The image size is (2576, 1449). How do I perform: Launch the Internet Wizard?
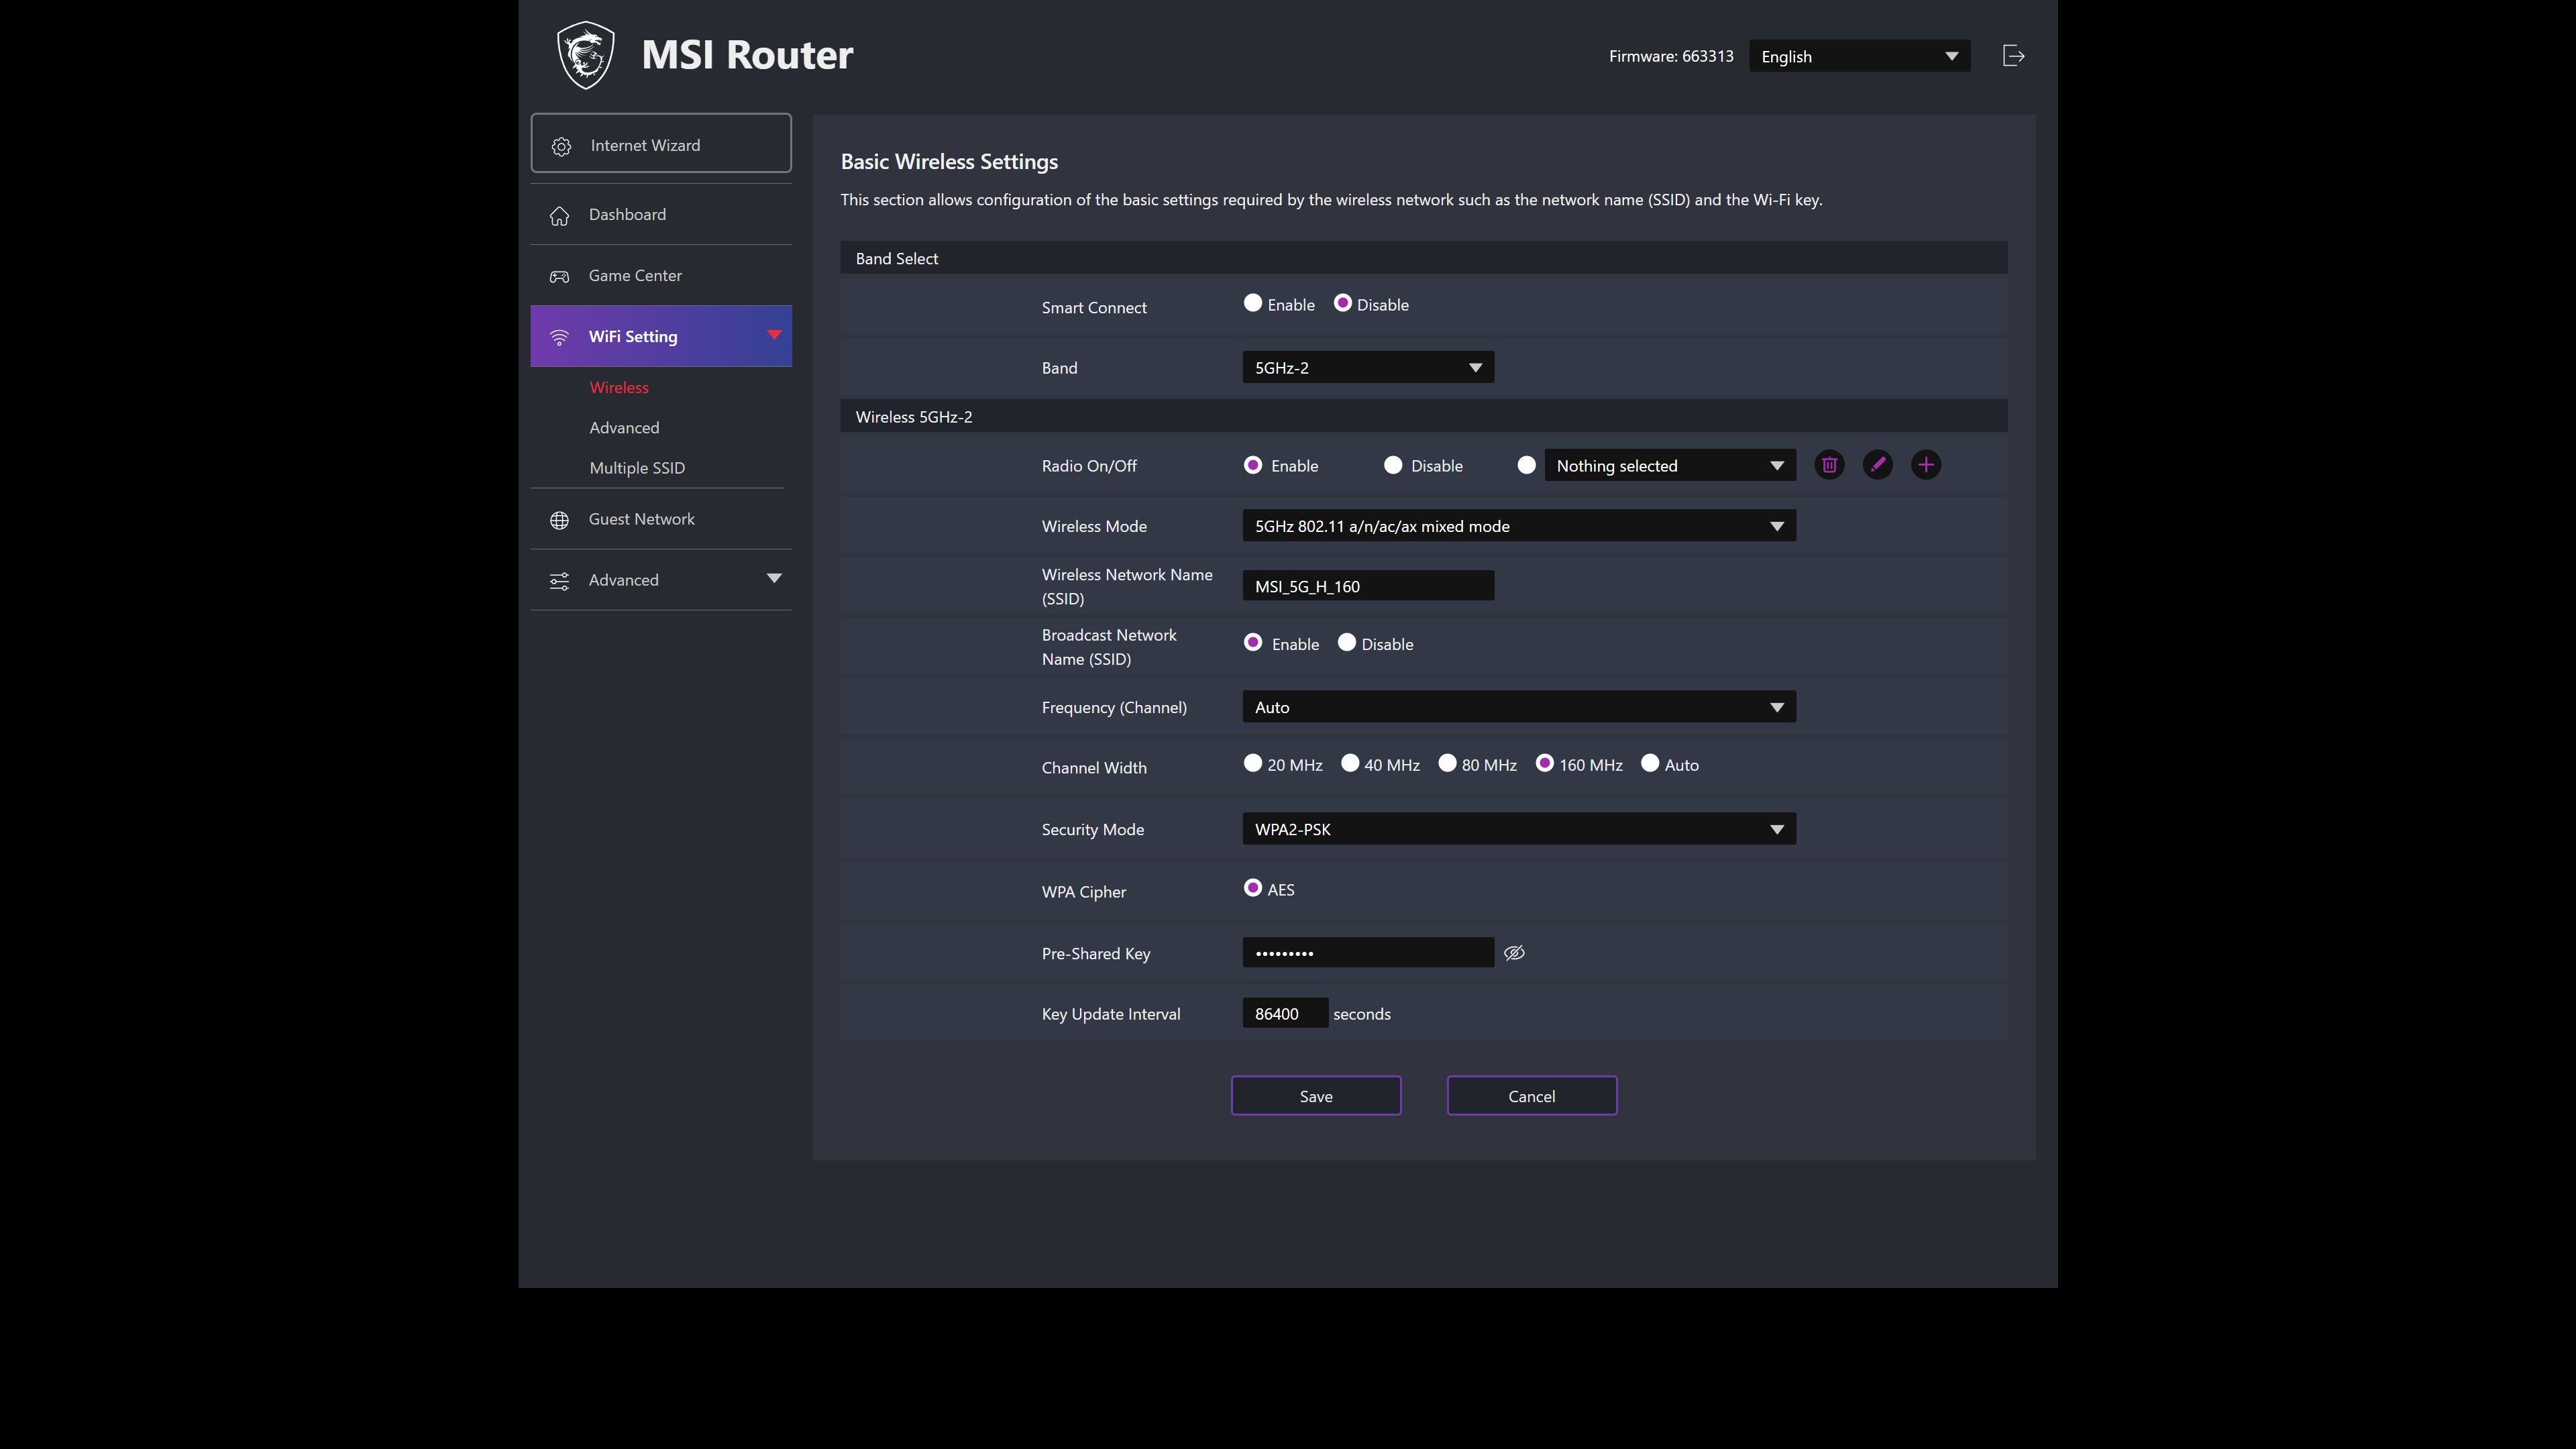click(660, 144)
